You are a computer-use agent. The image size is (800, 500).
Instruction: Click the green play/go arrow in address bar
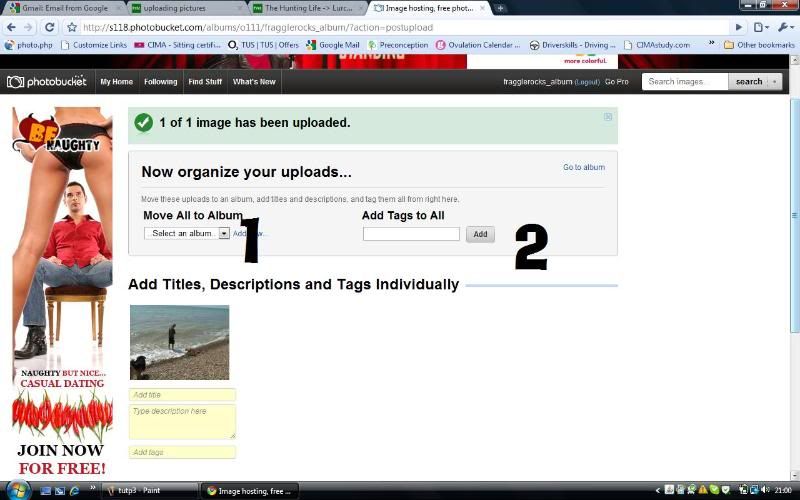(x=739, y=27)
